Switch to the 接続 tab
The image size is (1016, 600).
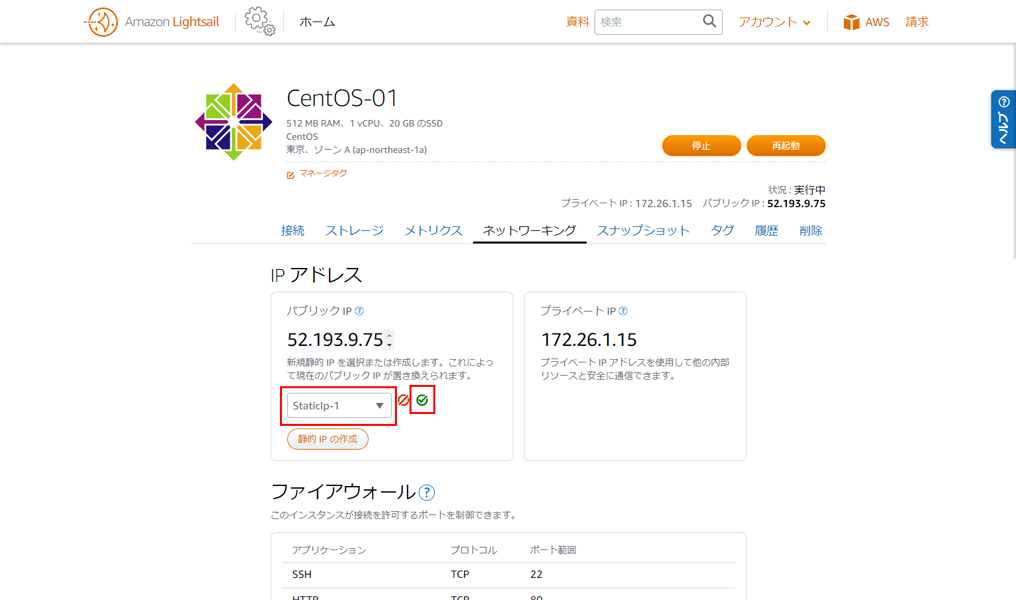[292, 231]
